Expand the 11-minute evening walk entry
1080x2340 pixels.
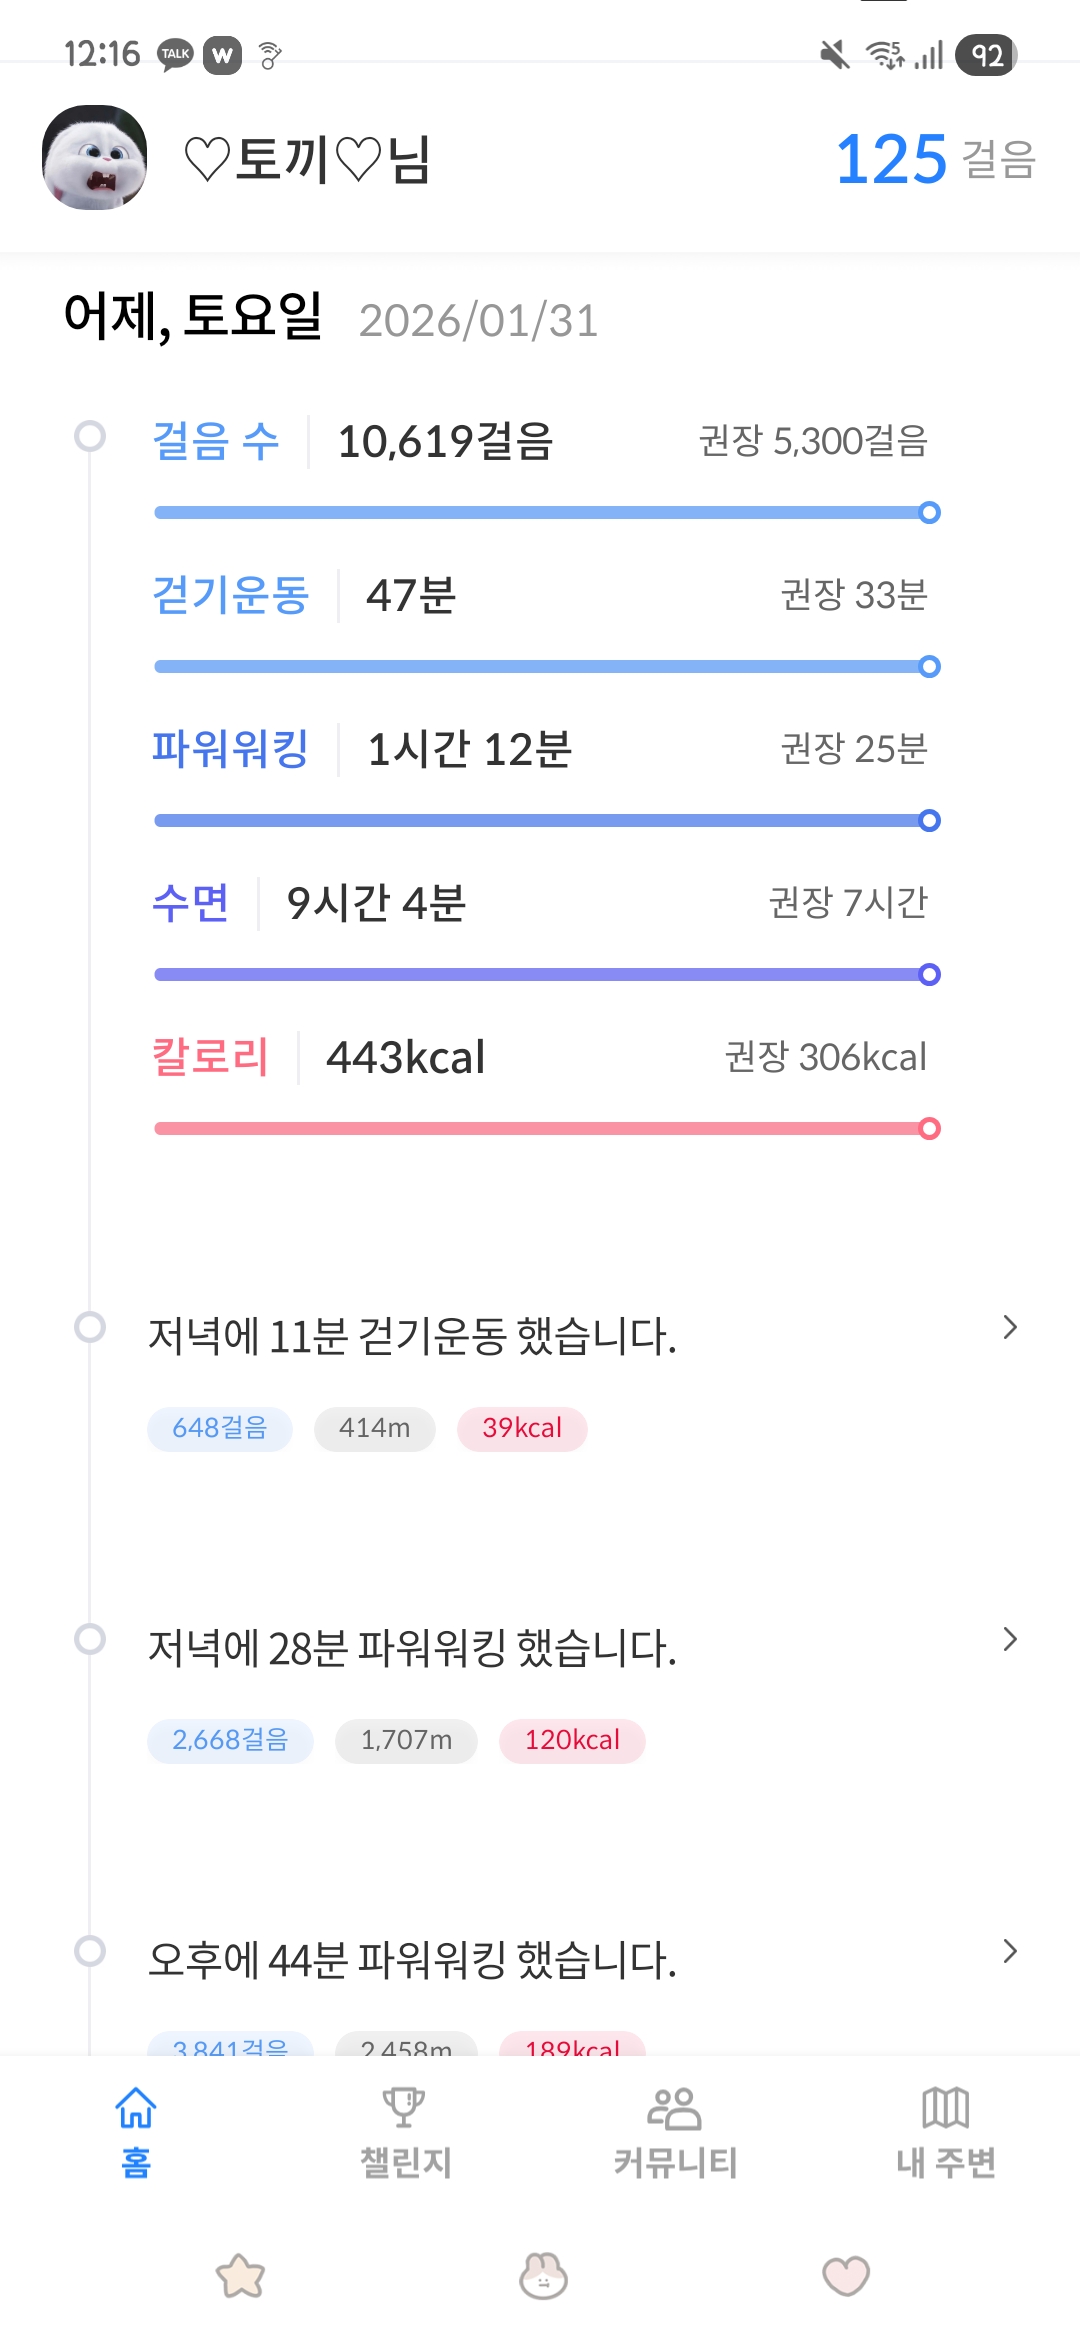coord(1010,1328)
